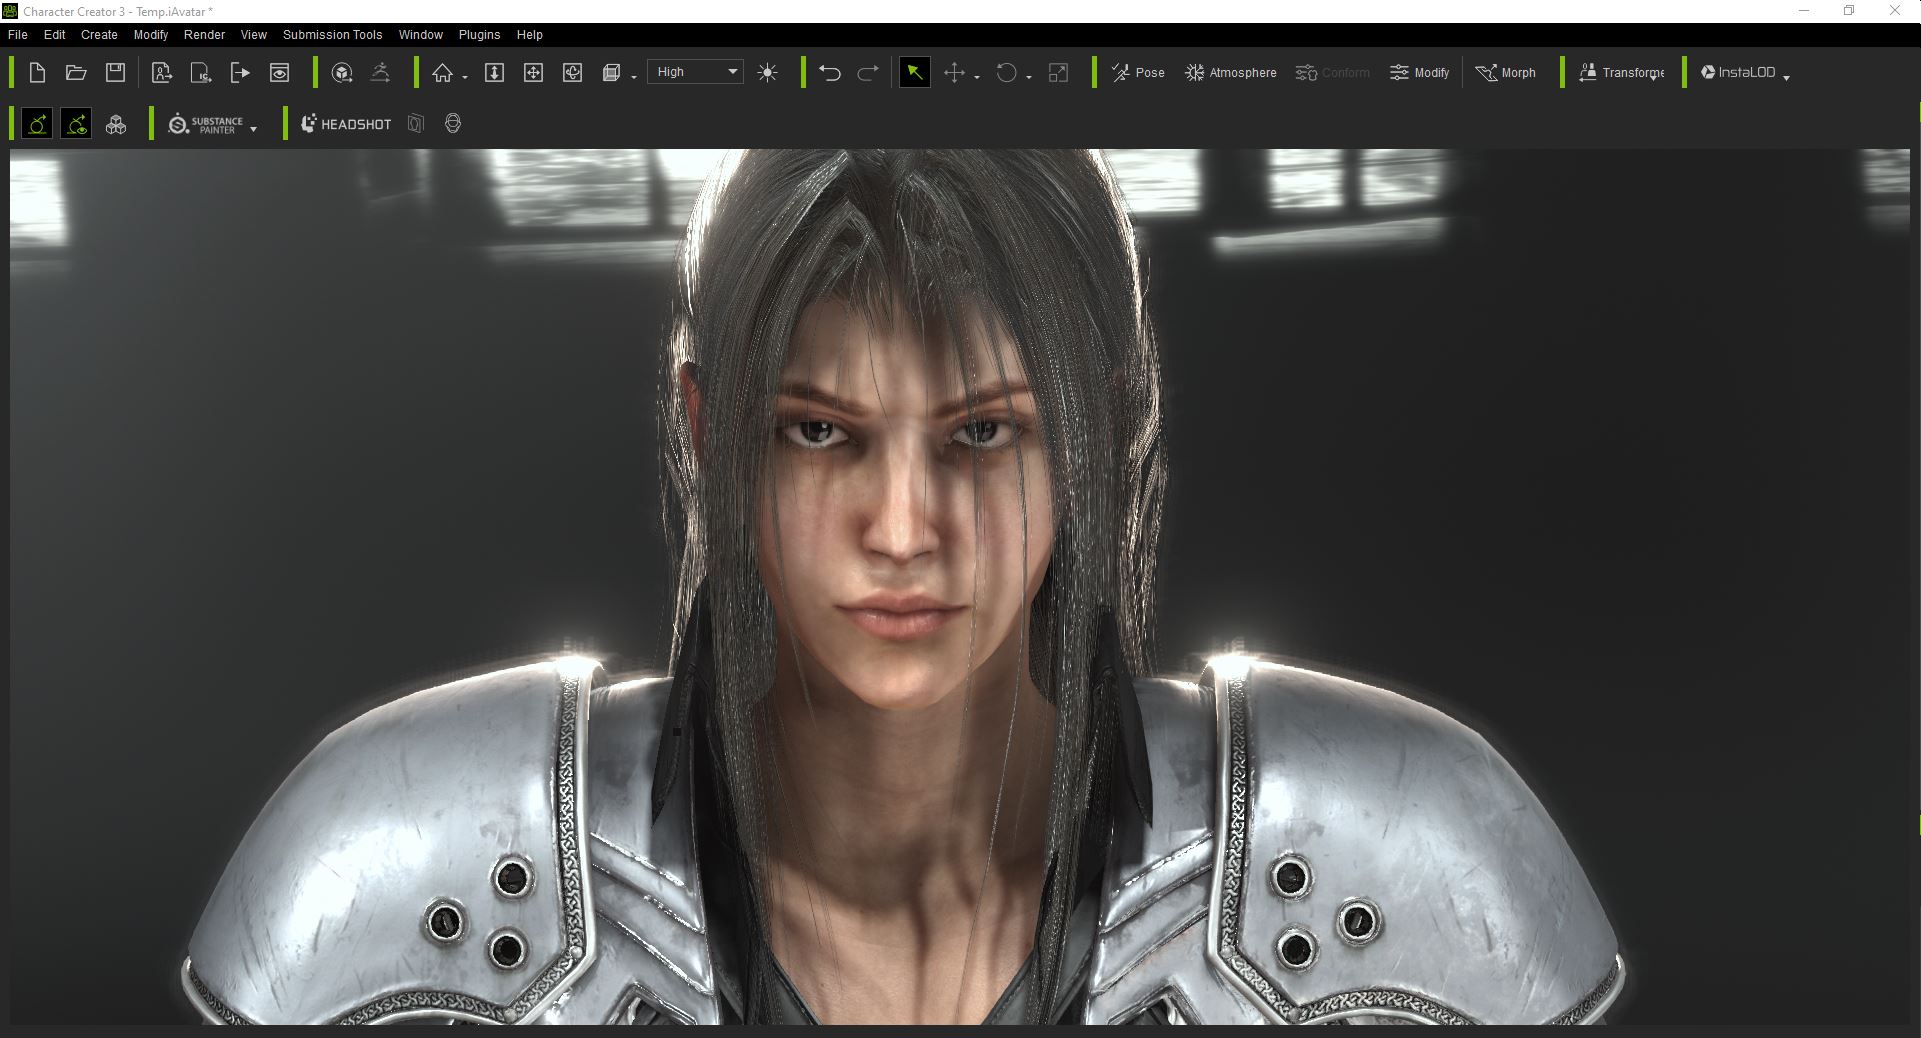
Task: Click the export icon with right arrow
Action: pyautogui.click(x=240, y=72)
